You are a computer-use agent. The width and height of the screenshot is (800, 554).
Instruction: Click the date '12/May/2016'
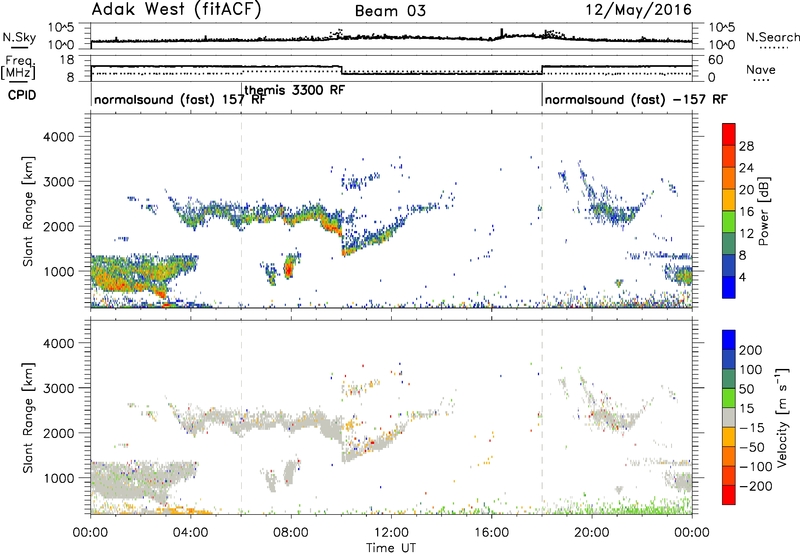638,10
